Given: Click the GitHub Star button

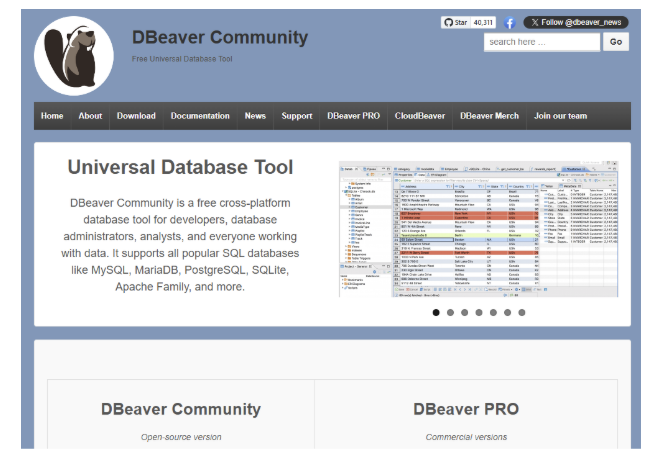Looking at the screenshot, I should click(455, 22).
